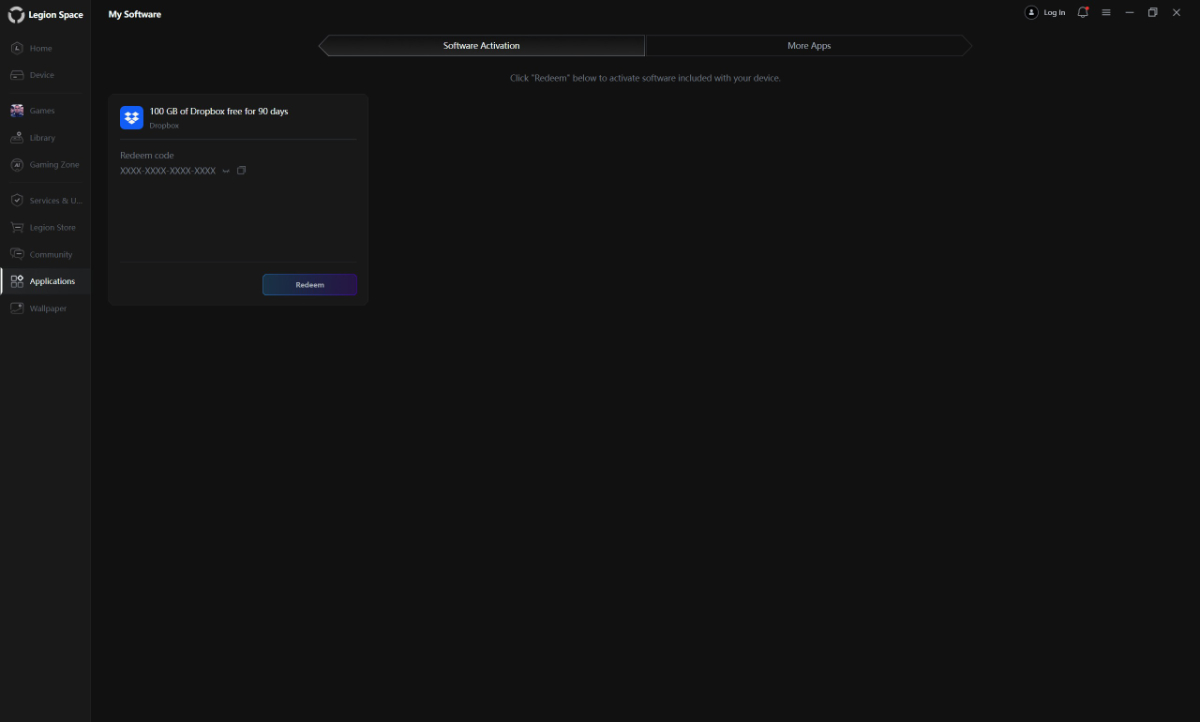Open the Games section
The image size is (1200, 722).
[40, 110]
